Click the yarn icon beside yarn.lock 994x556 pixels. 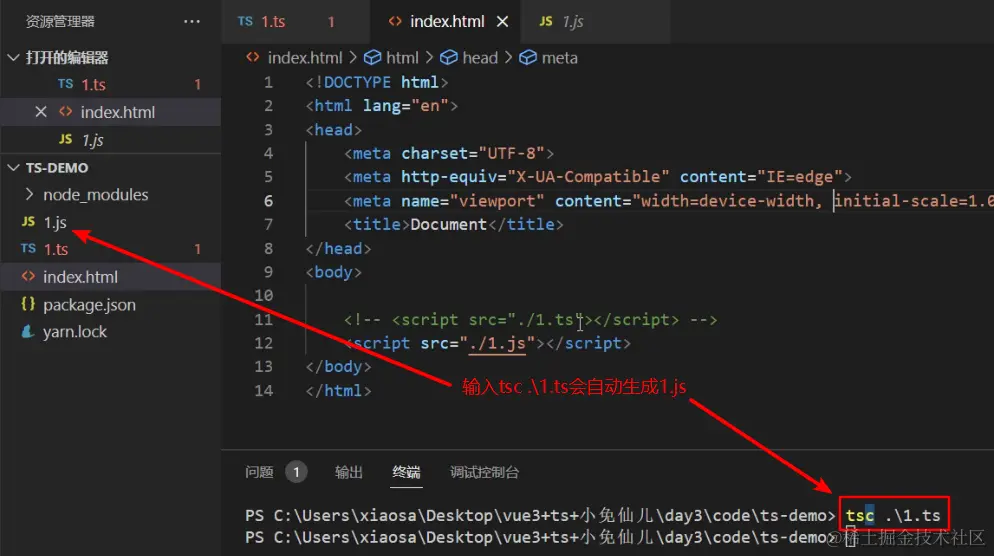(x=28, y=332)
